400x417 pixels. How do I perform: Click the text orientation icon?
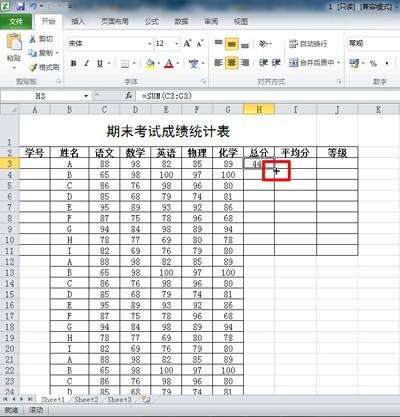pyautogui.click(x=264, y=44)
